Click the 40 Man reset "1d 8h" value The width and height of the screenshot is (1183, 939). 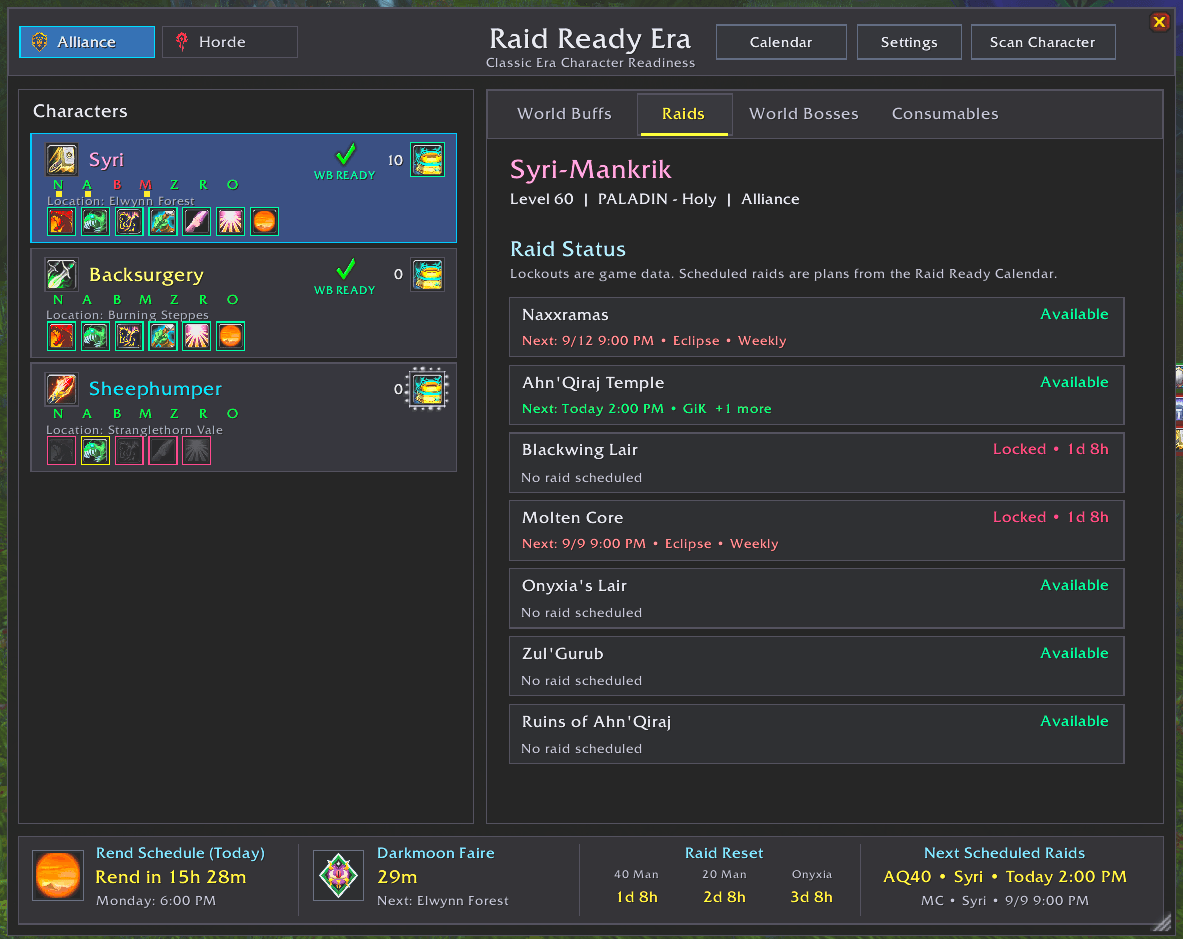point(637,897)
